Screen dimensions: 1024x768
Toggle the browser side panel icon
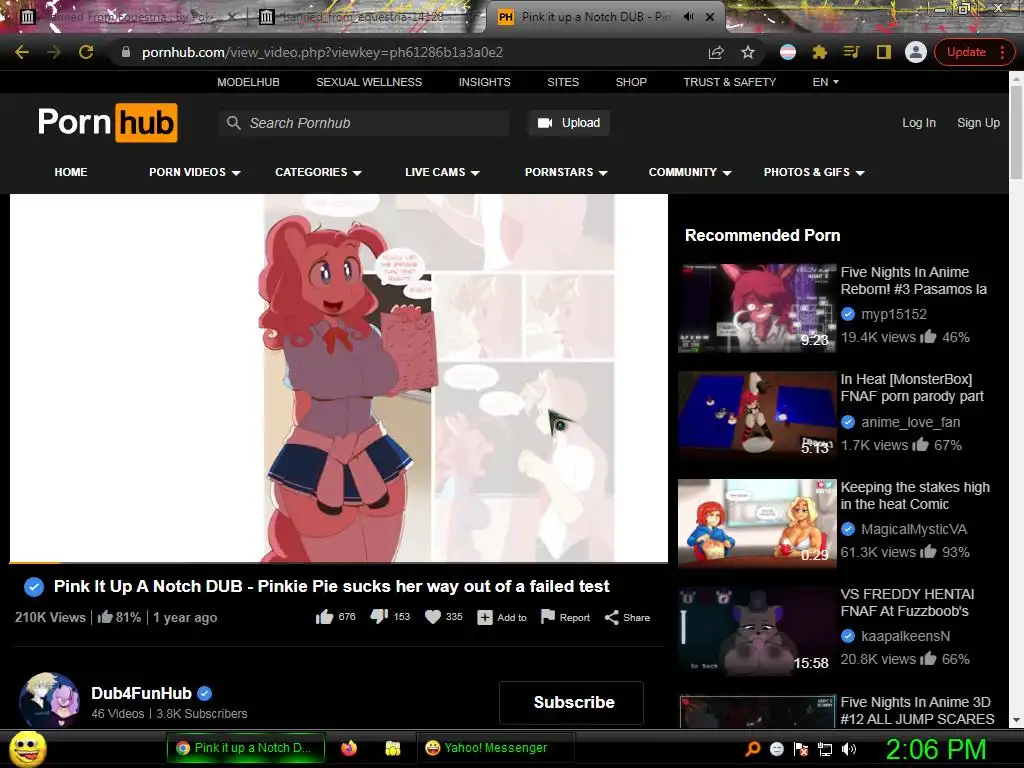(884, 52)
